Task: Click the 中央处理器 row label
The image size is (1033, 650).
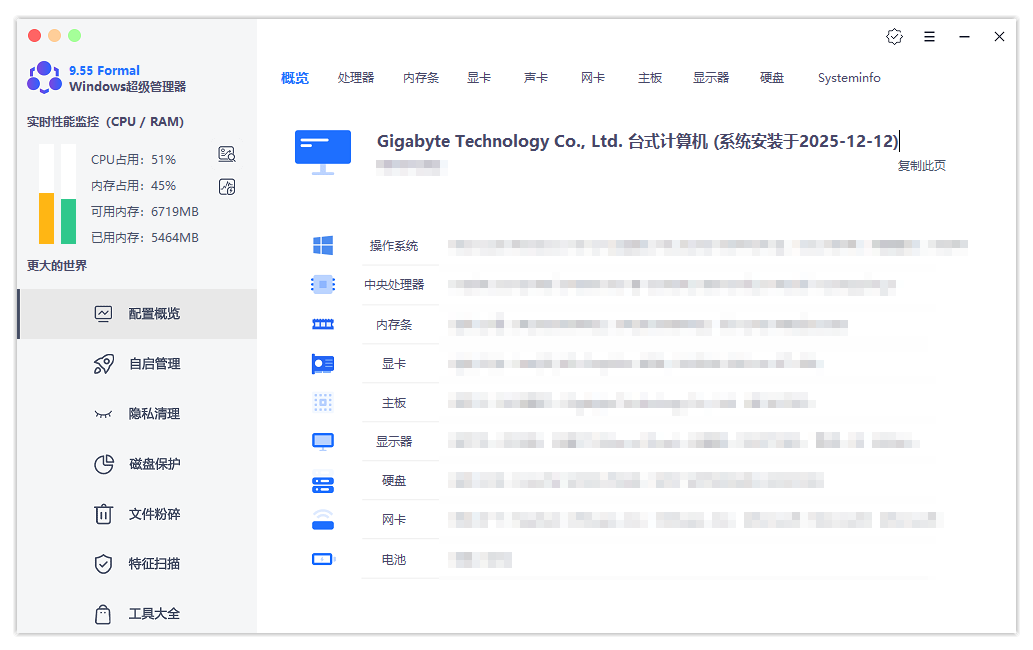Action: [x=394, y=284]
